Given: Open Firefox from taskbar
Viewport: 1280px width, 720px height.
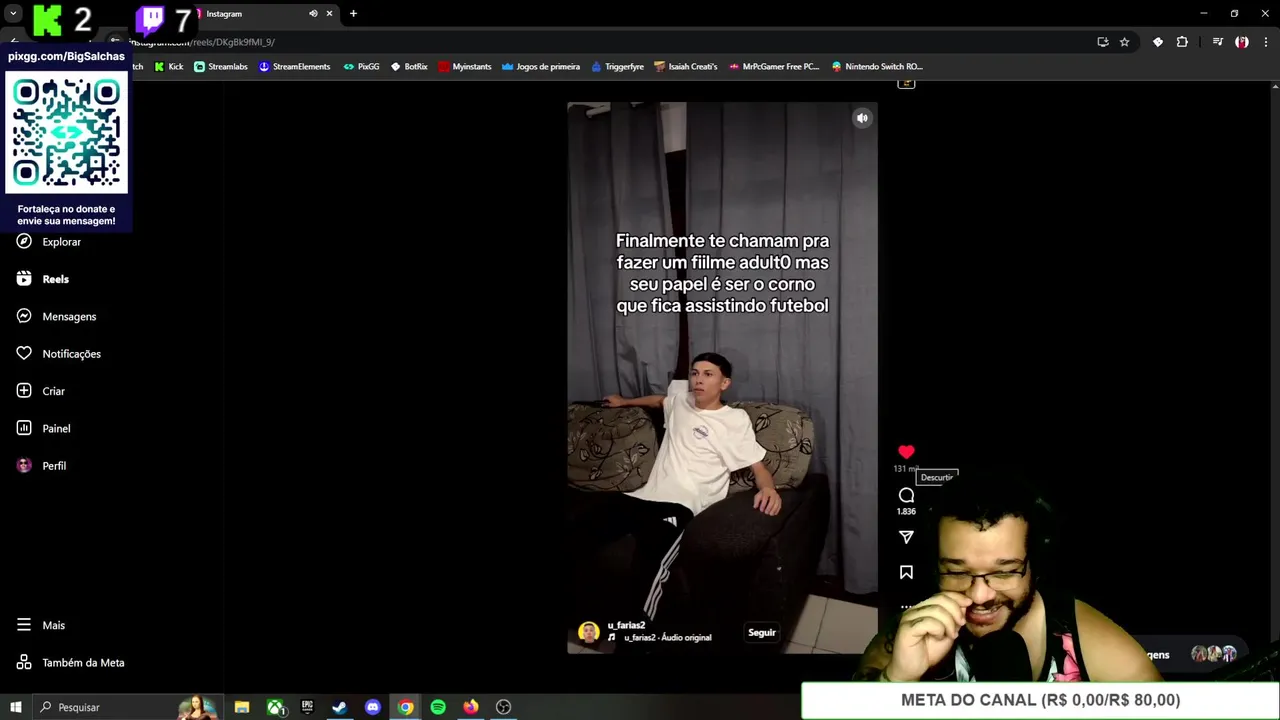Looking at the screenshot, I should click(471, 707).
